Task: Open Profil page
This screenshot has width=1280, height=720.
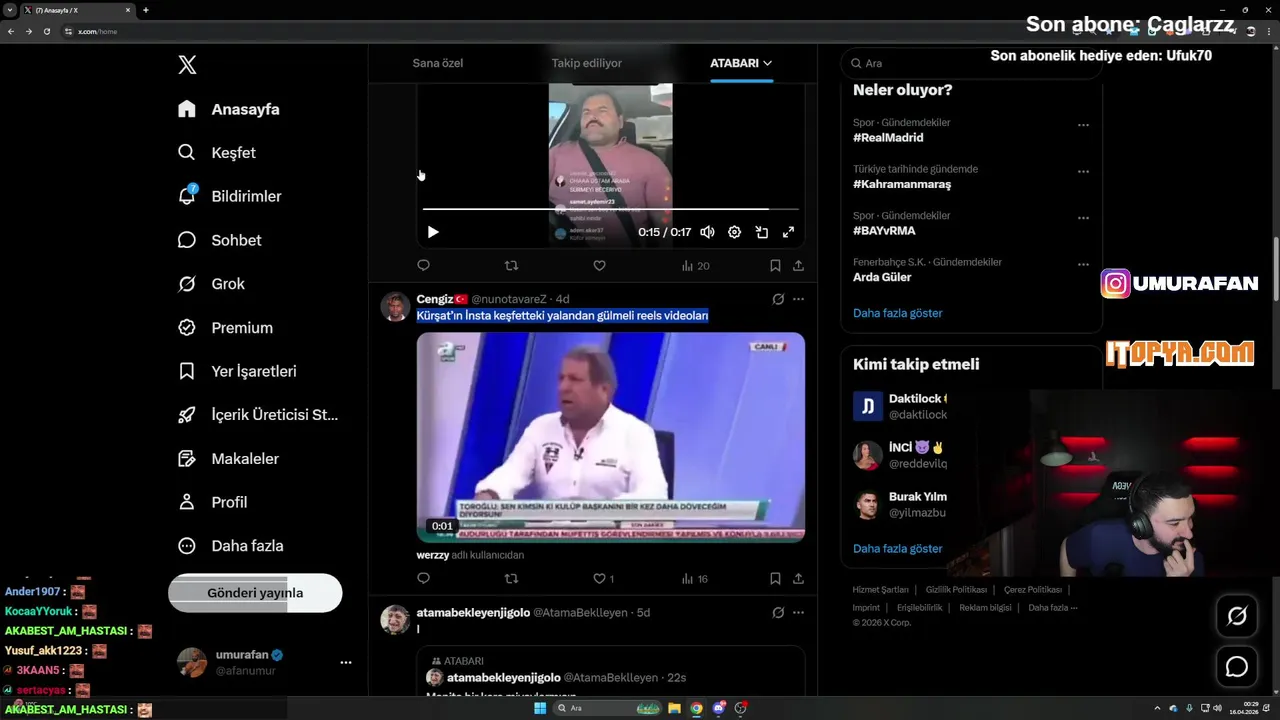Action: point(212,502)
